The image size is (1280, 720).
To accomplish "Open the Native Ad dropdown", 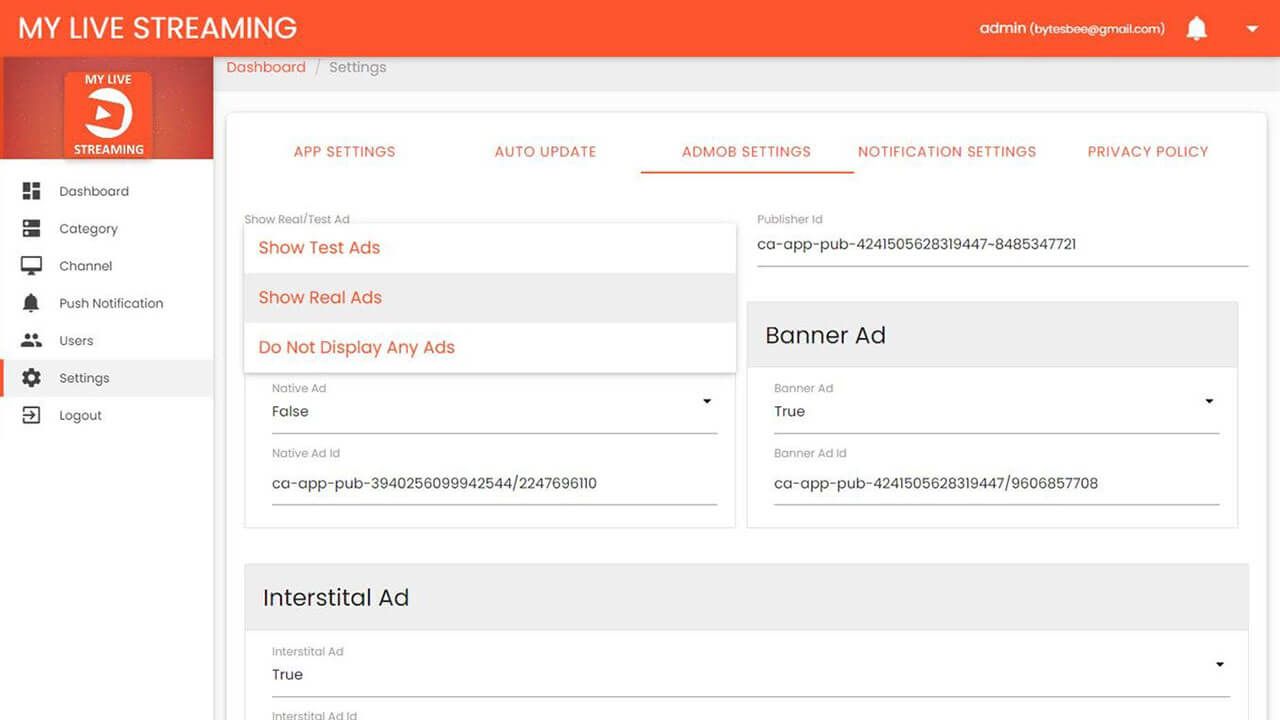I will click(x=706, y=402).
